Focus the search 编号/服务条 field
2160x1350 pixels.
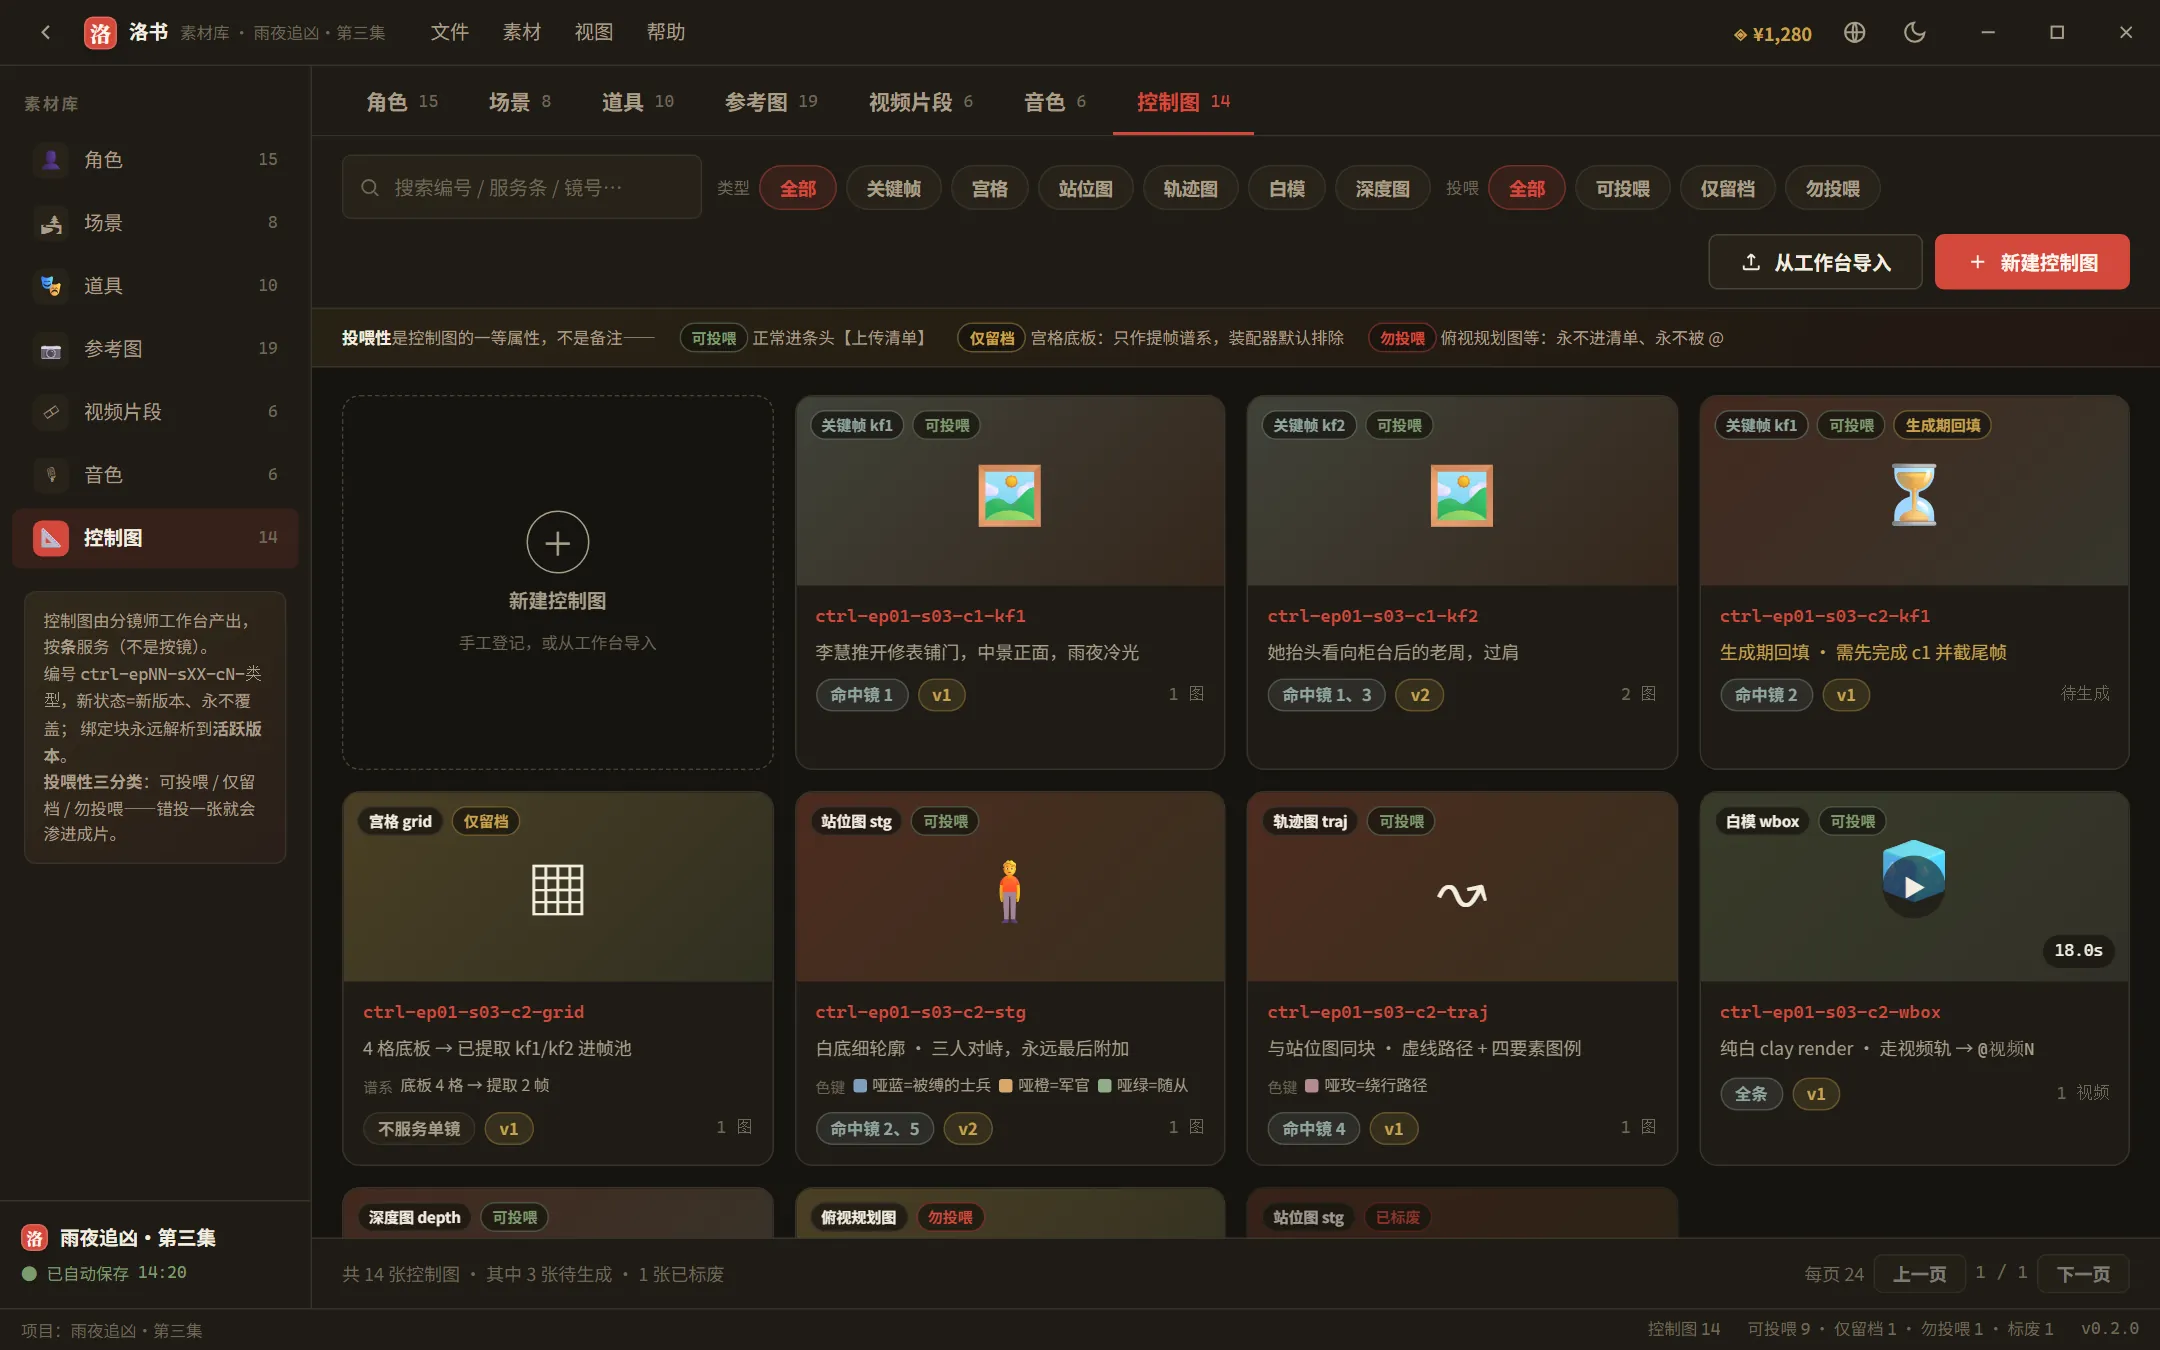tap(521, 187)
